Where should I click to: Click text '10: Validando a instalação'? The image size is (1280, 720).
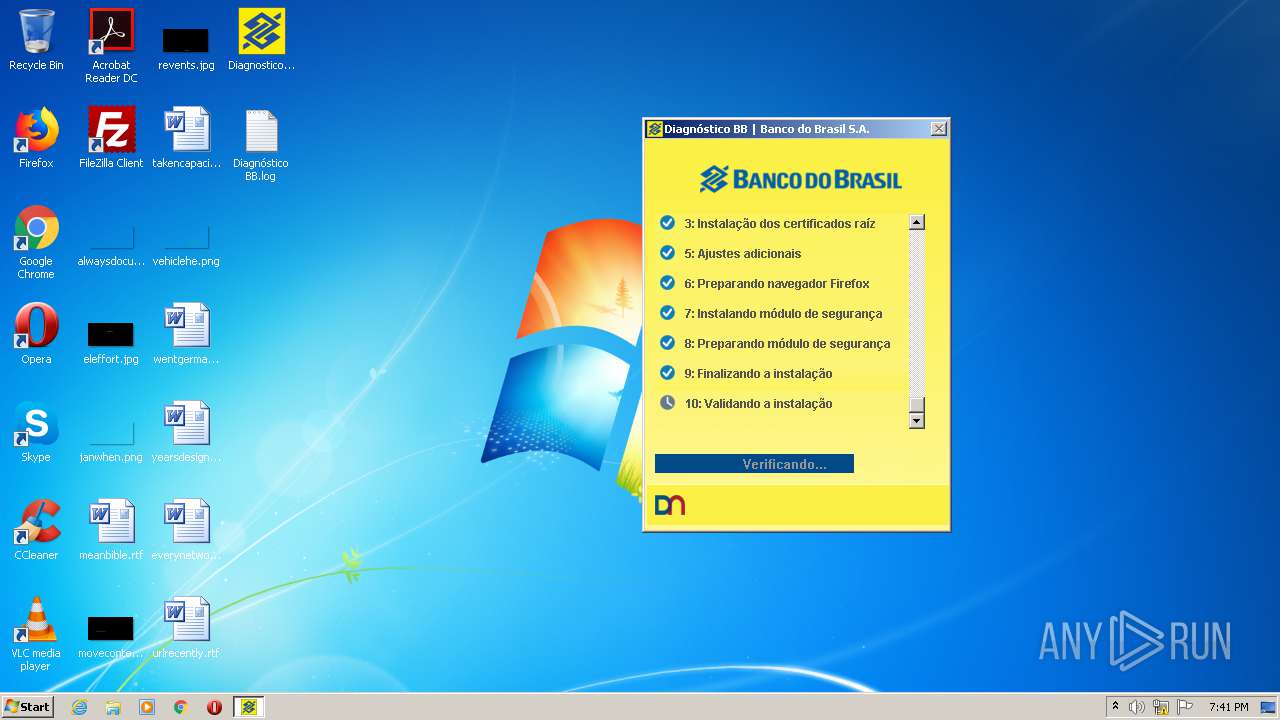pos(758,404)
